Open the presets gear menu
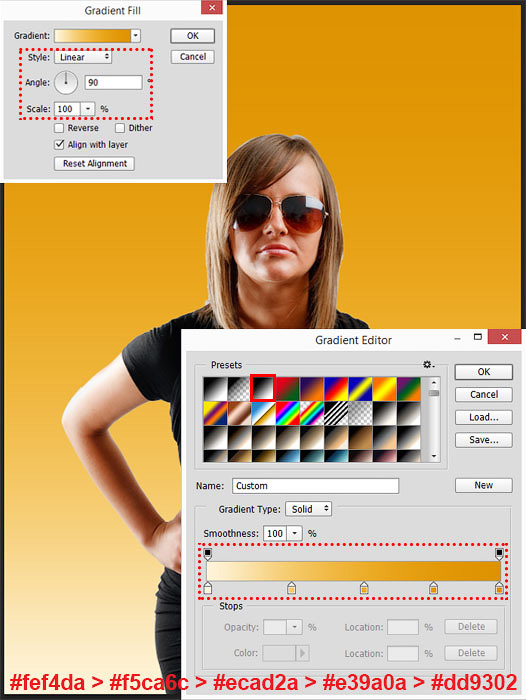The image size is (526, 700). [x=428, y=365]
